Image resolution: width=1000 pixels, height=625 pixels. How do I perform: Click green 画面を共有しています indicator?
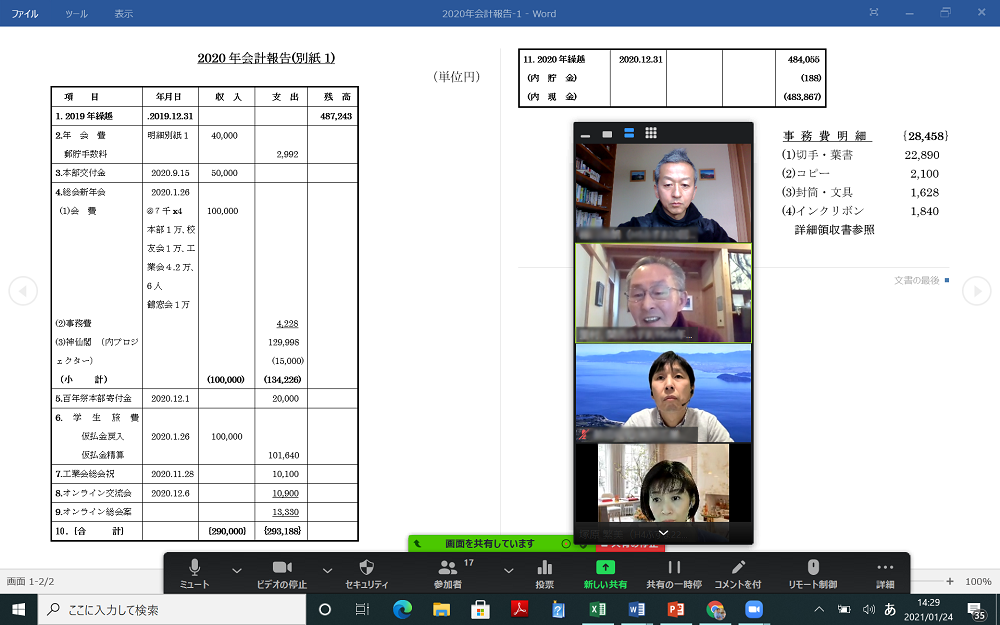(x=489, y=543)
